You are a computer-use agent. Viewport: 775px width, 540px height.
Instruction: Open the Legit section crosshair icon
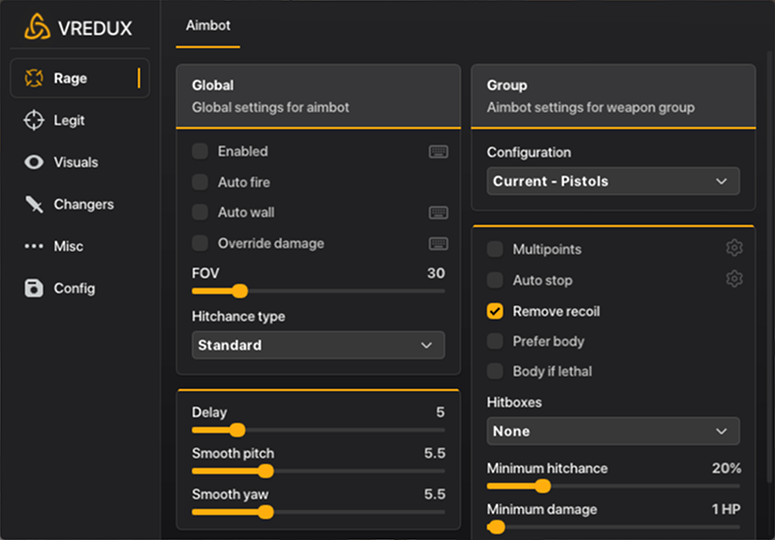34,120
